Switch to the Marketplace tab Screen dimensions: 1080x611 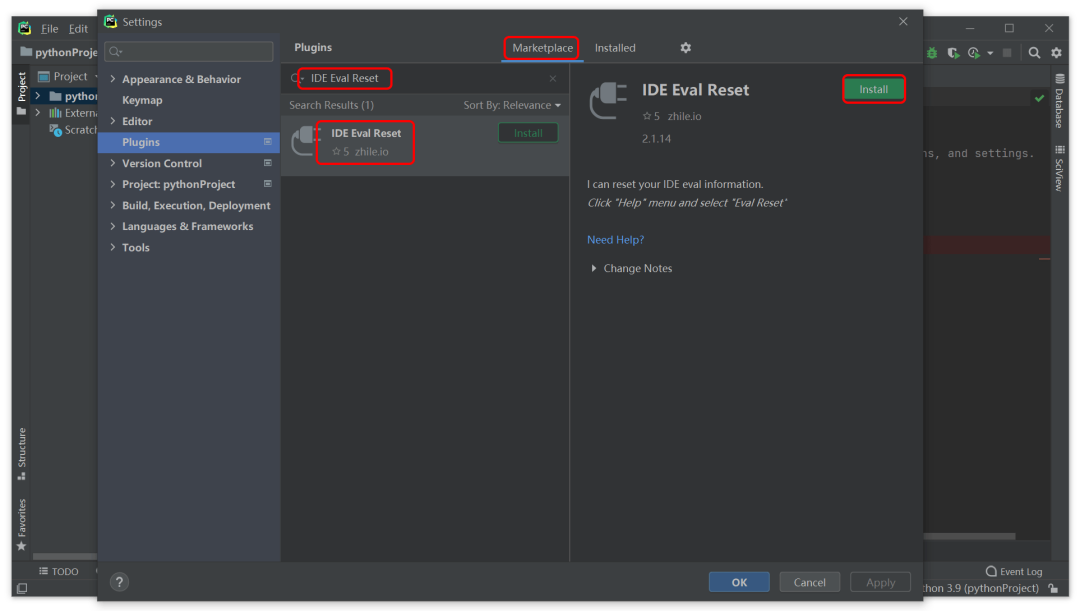[542, 48]
